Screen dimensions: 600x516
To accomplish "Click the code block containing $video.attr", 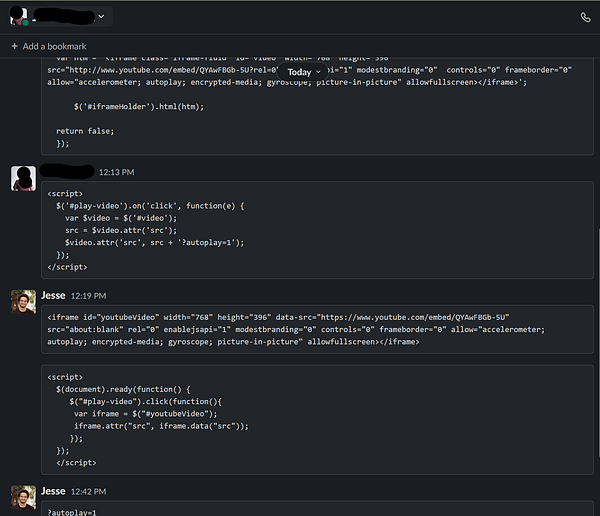I will [x=317, y=230].
